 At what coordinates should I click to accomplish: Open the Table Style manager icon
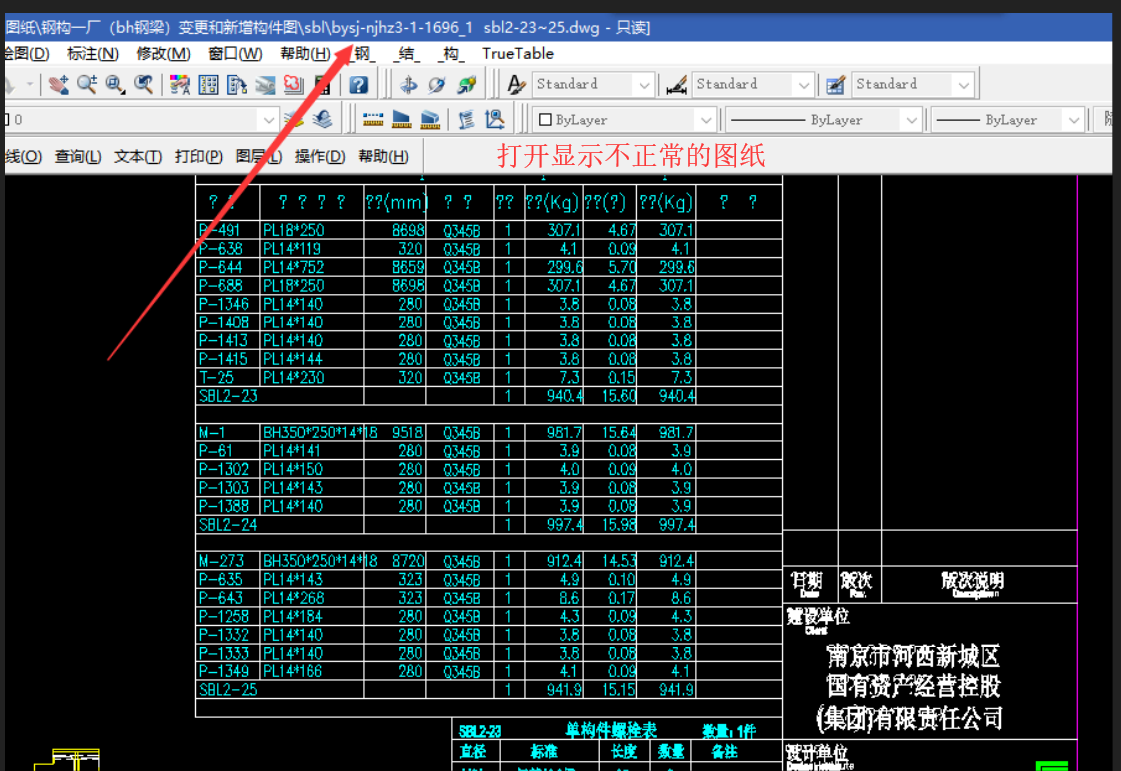tap(835, 84)
